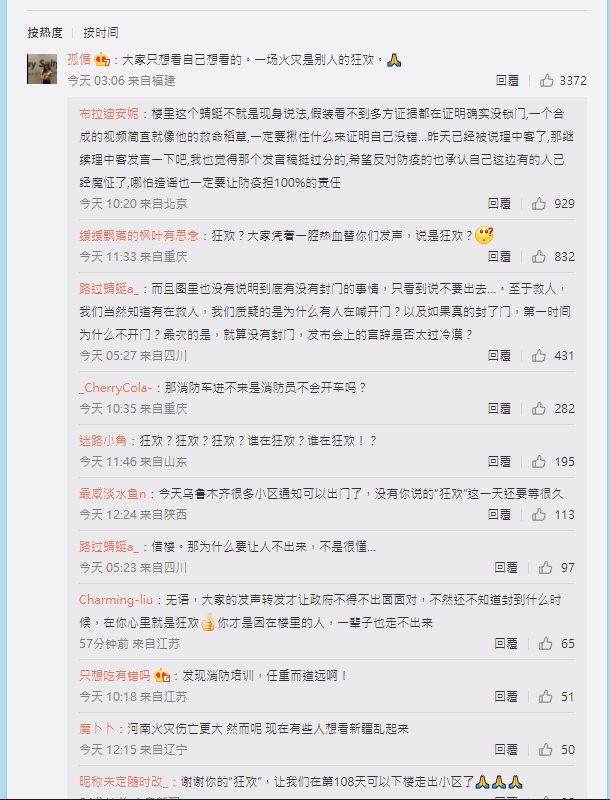Click the membership badge next to 只想吃有错吗

(x=162, y=676)
